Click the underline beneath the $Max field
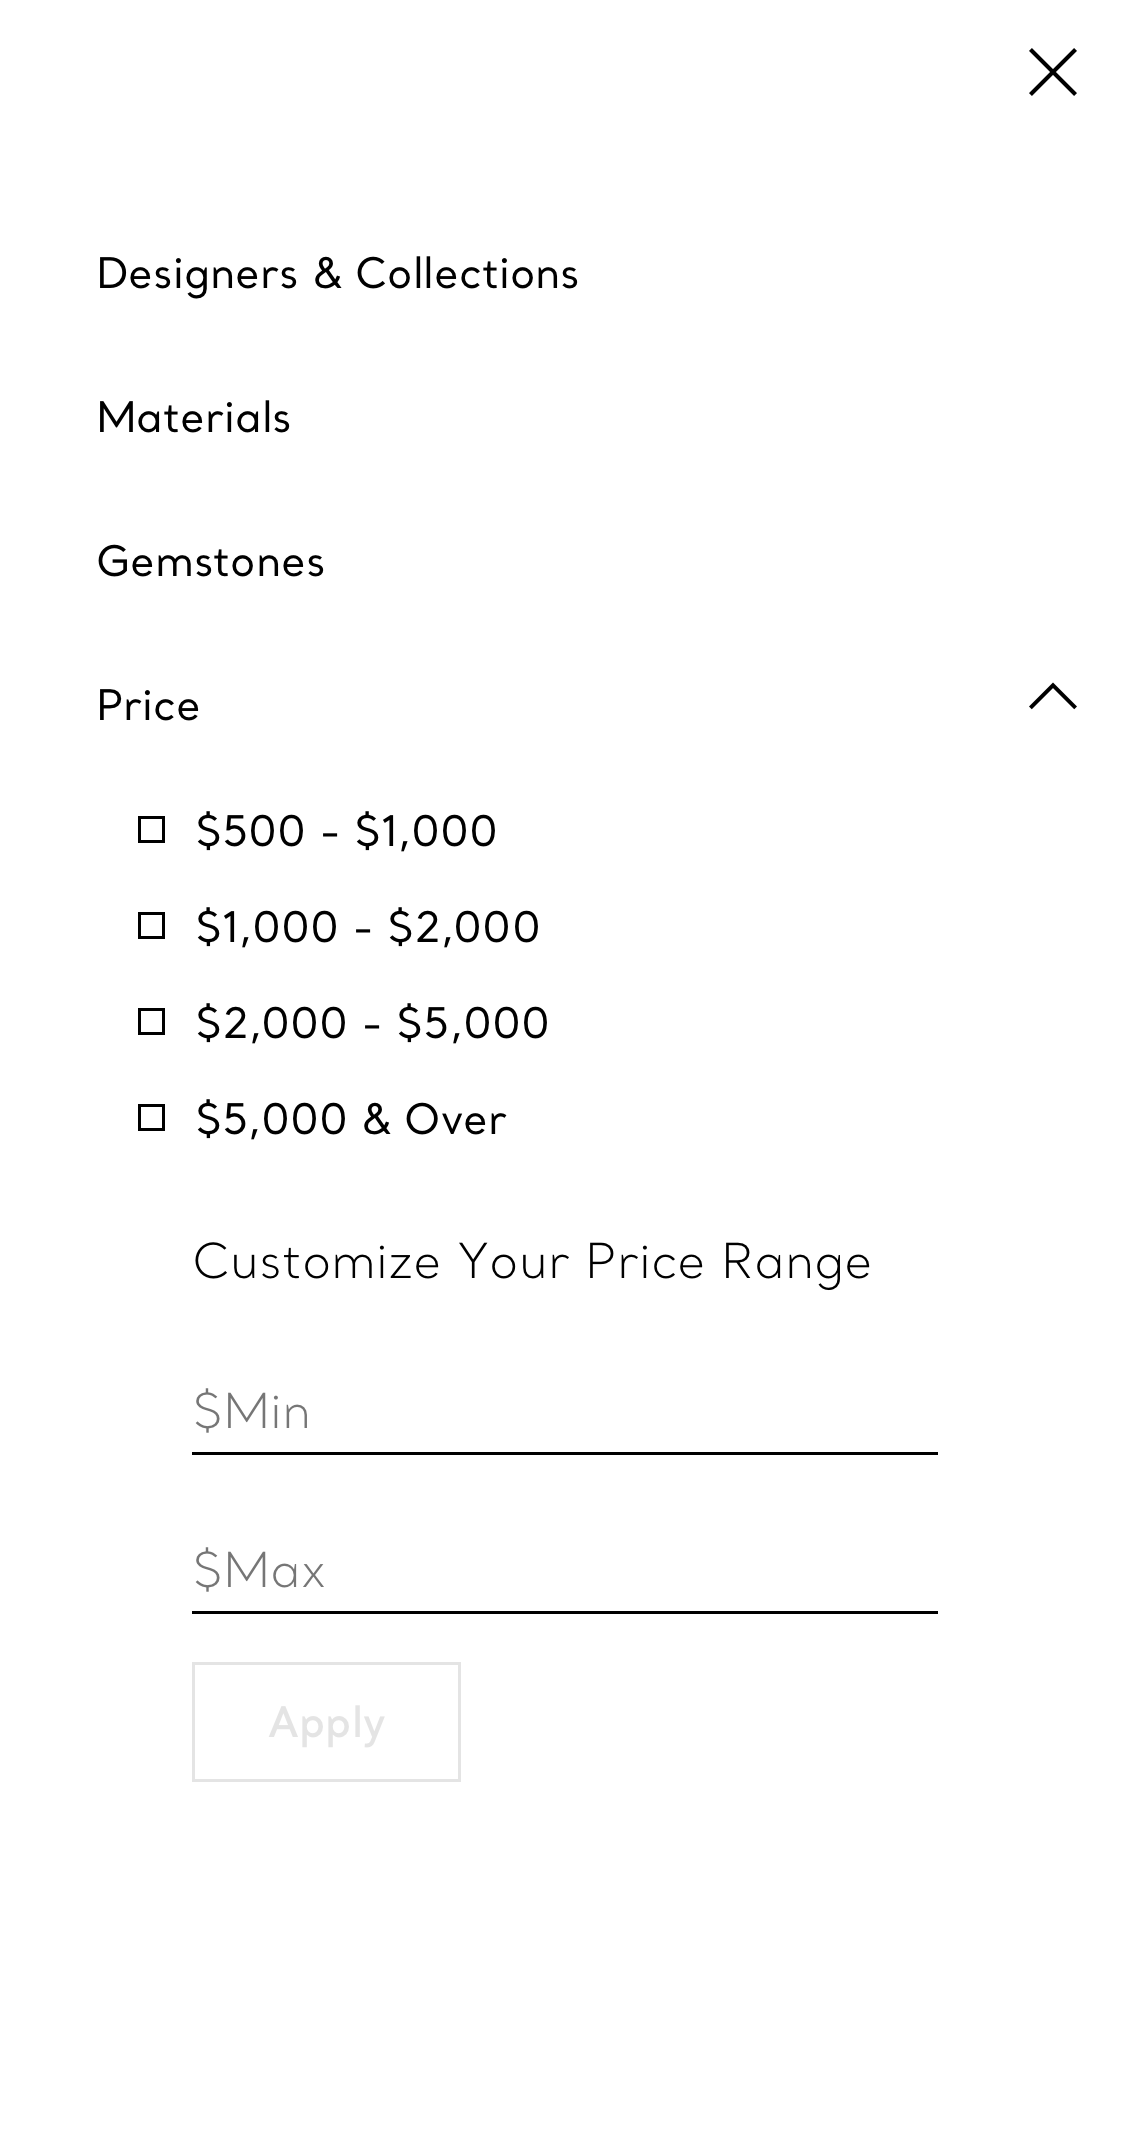1125x2138 pixels. 564,1612
